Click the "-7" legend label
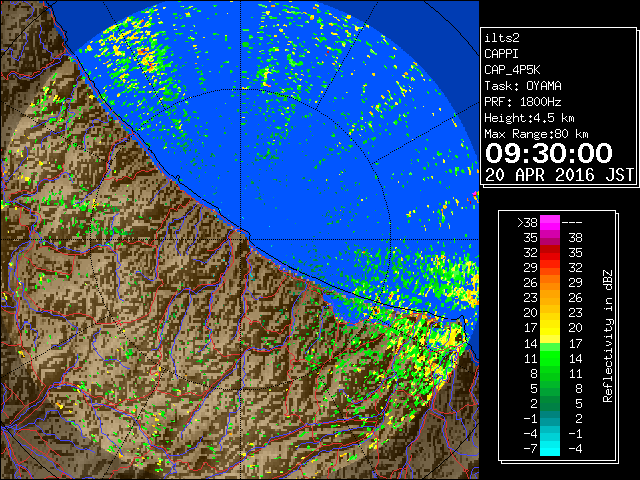Viewport: 640px width, 480px height. 530,448
